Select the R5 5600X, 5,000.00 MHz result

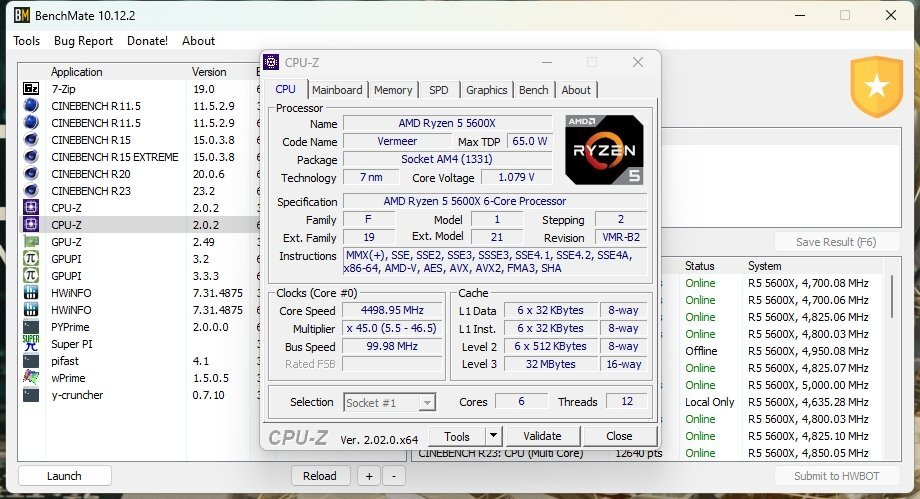coord(808,385)
